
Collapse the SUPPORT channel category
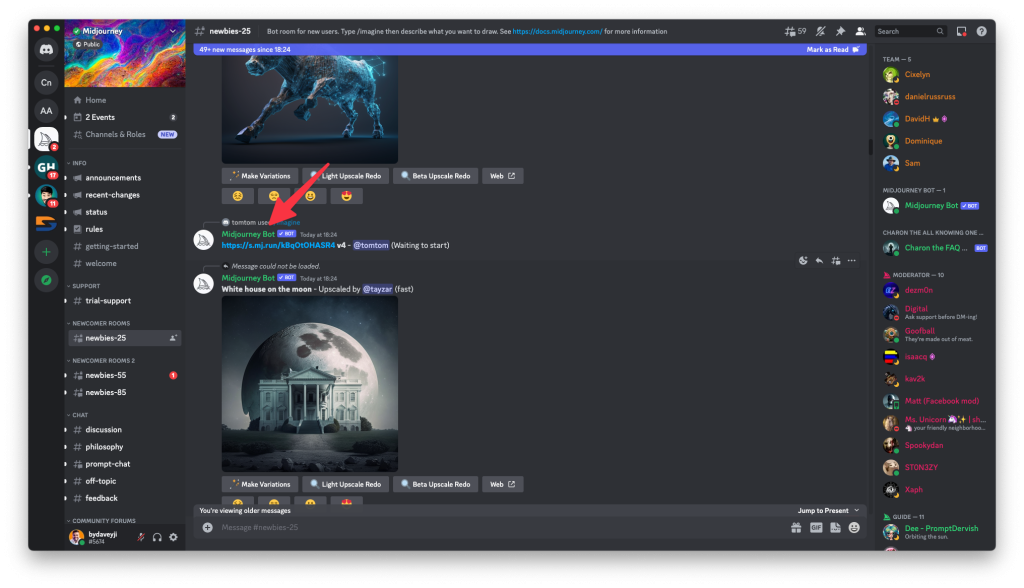(84, 286)
